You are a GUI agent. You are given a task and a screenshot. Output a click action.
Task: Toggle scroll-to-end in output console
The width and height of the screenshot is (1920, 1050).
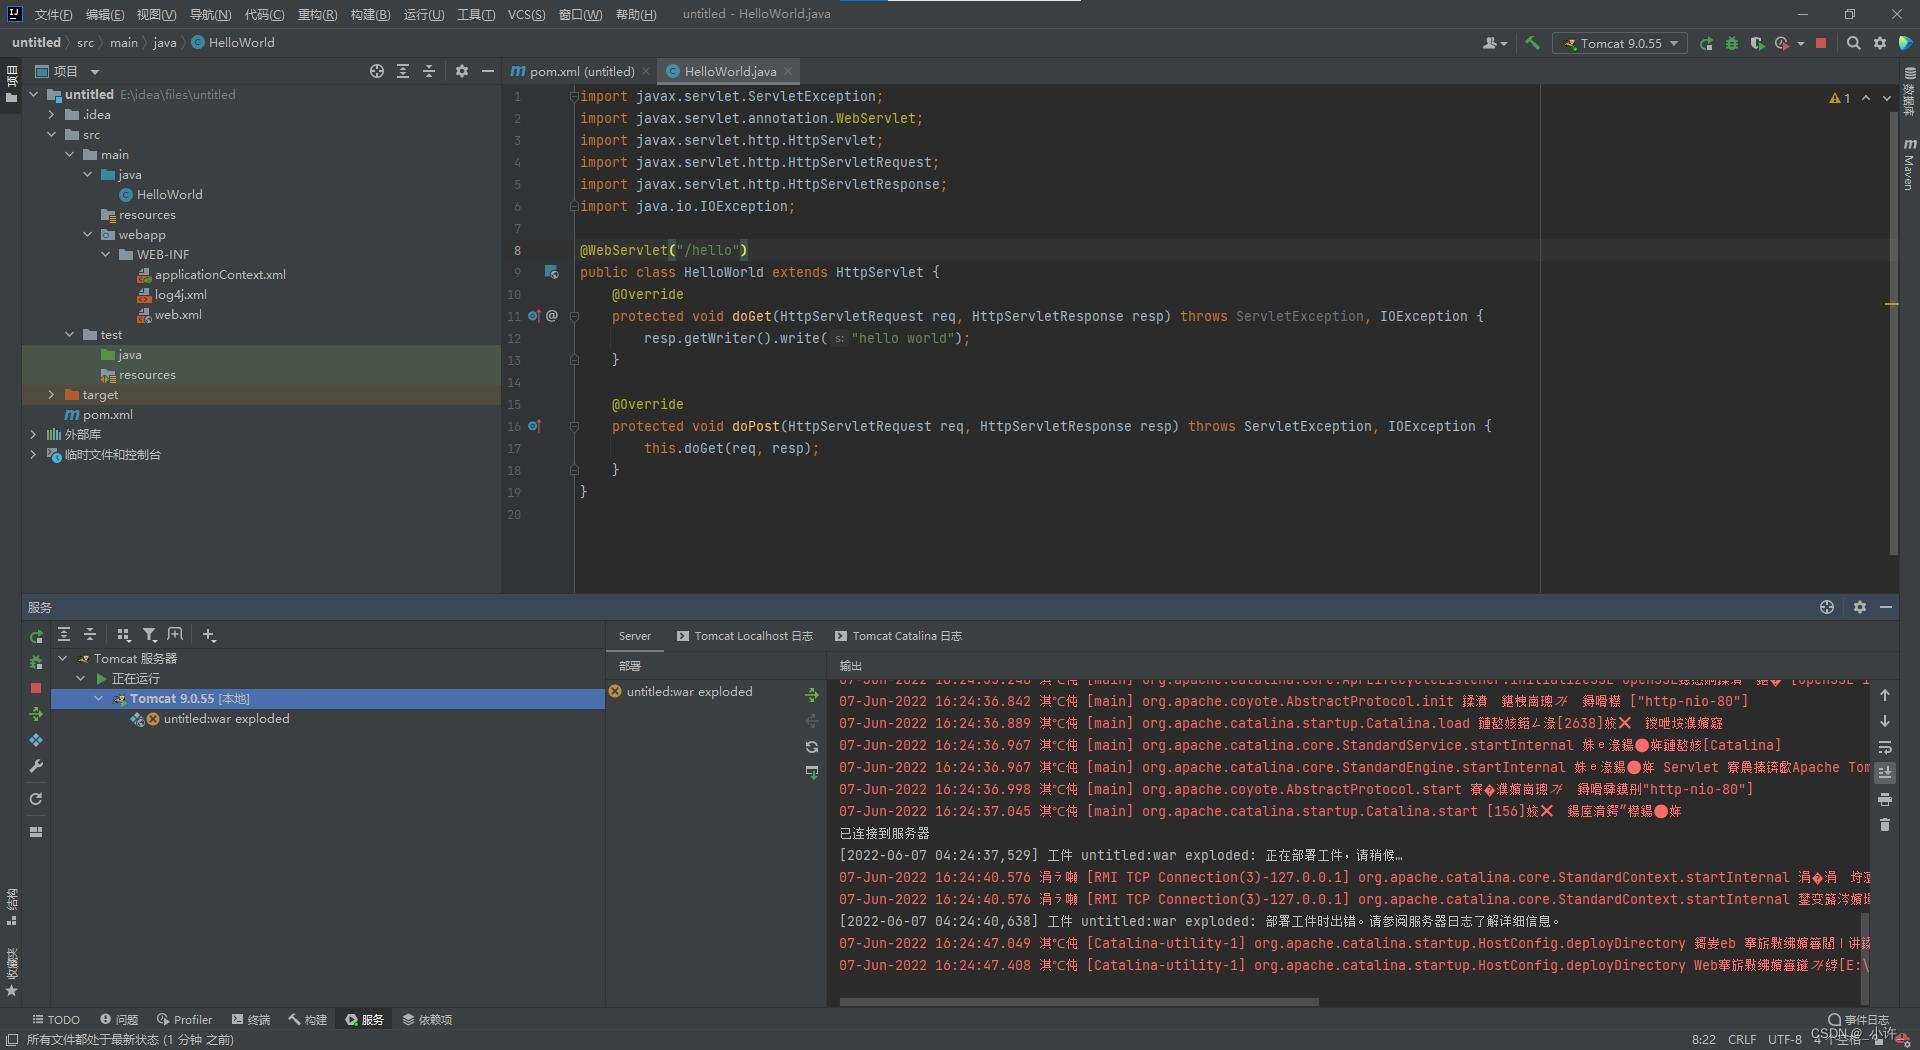coord(1885,773)
